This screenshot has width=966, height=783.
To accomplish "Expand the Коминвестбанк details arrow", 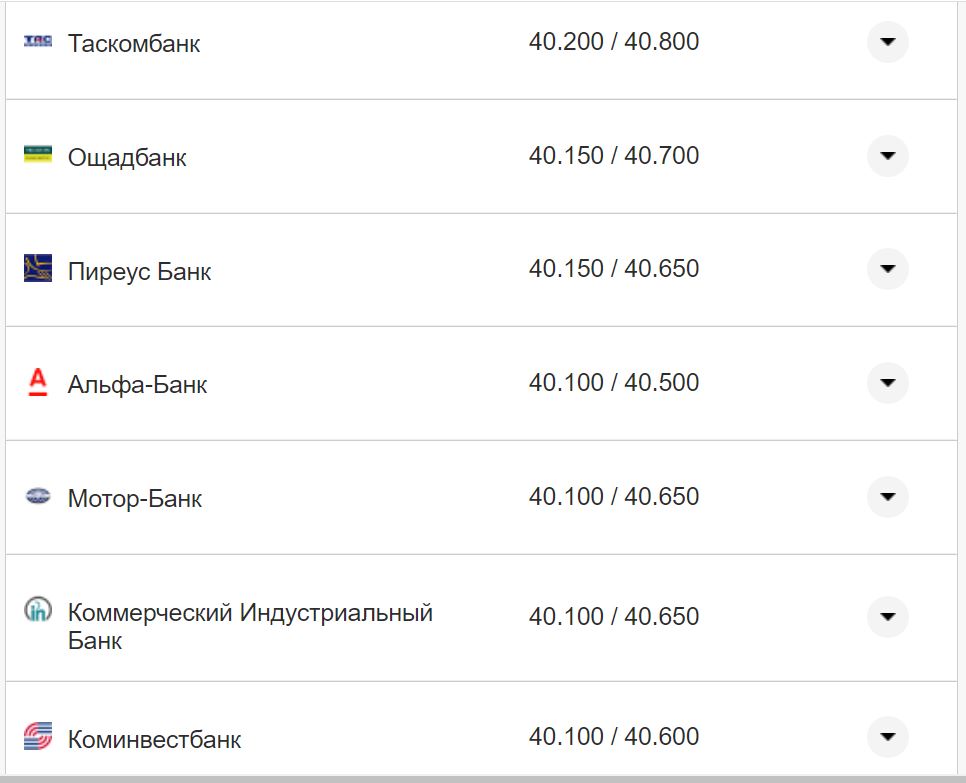I will coord(887,737).
